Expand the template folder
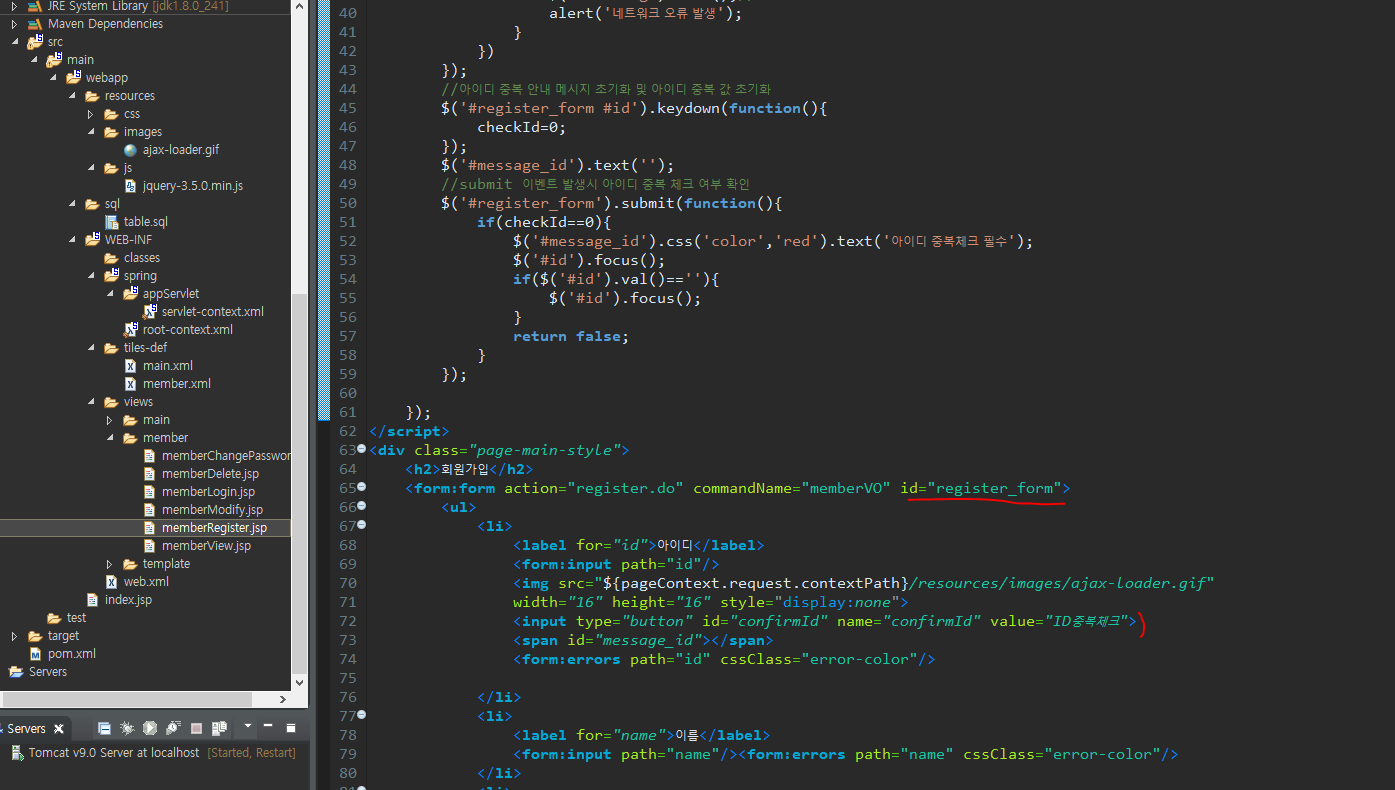 coord(109,564)
